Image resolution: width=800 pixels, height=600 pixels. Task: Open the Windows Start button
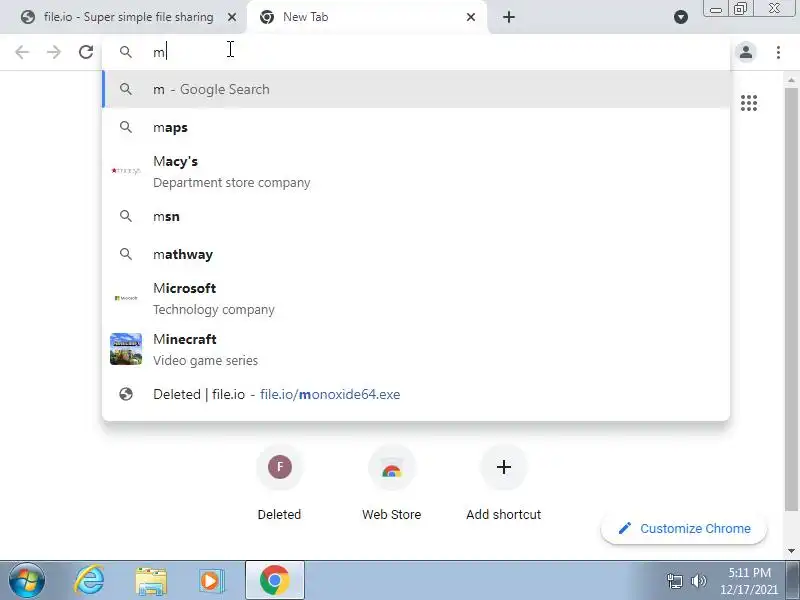point(27,581)
